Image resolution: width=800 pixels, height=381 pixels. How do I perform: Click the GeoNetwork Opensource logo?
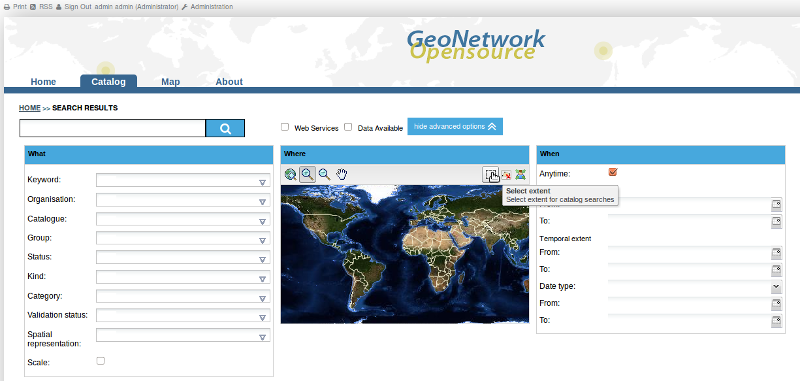tap(476, 45)
